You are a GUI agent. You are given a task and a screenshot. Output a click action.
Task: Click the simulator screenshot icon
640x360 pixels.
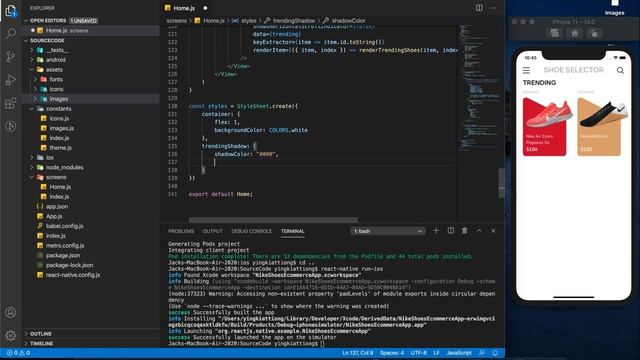[554, 33]
